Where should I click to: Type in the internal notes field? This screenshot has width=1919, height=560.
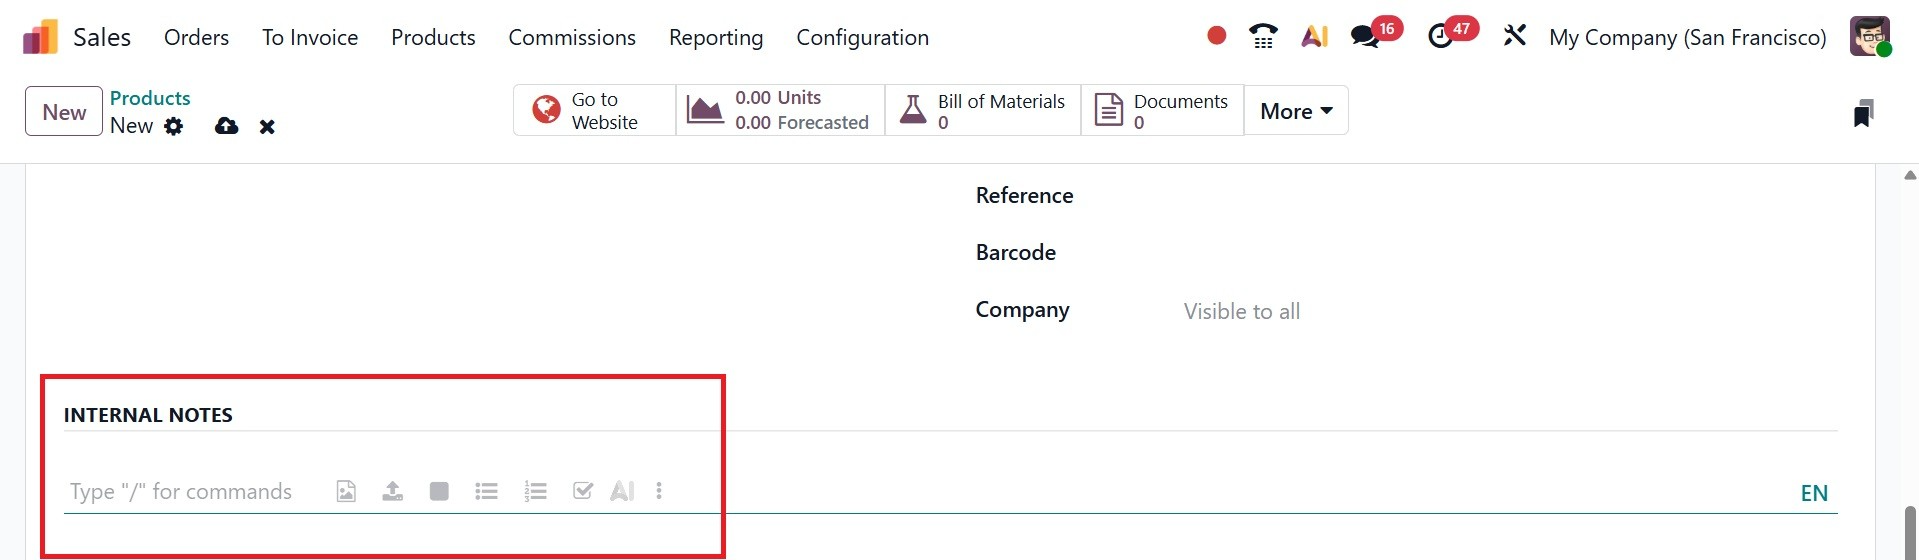[x=182, y=492]
